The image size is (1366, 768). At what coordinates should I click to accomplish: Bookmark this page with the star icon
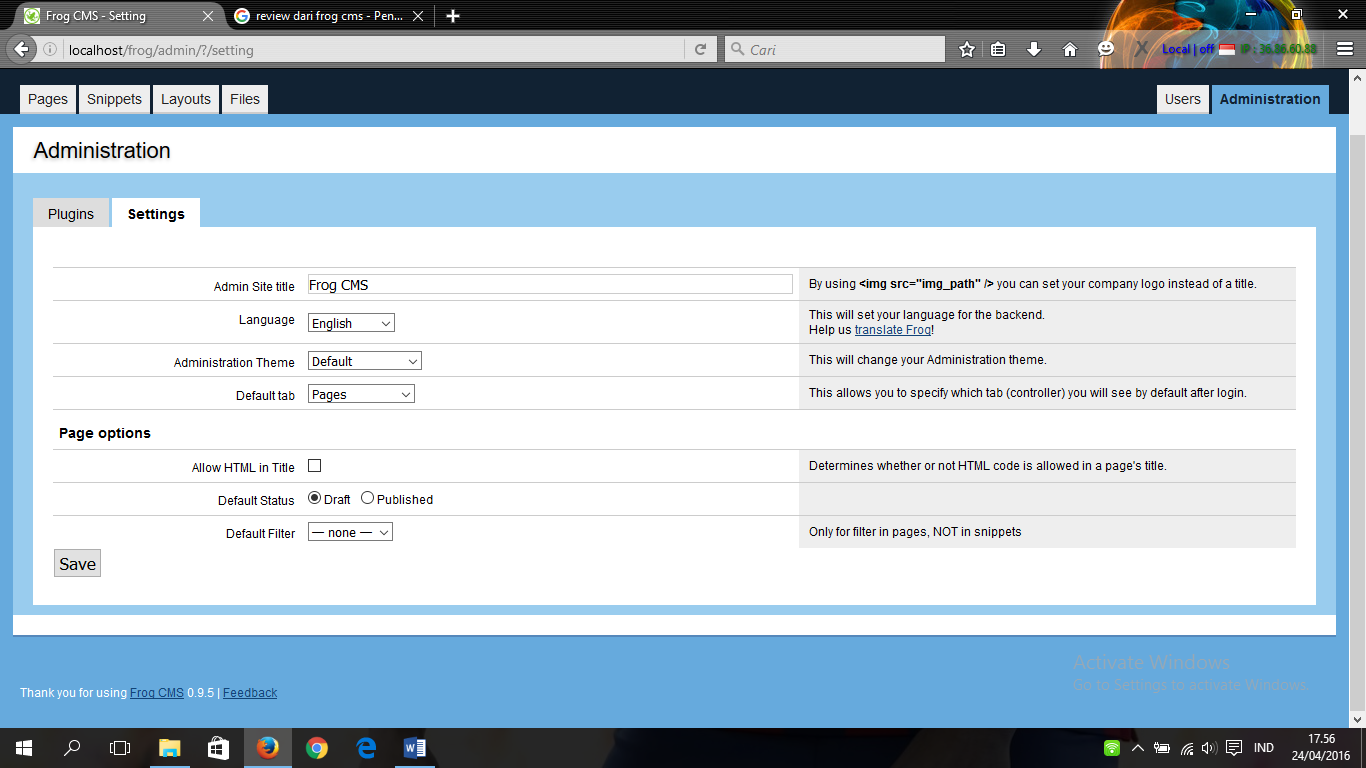(966, 49)
